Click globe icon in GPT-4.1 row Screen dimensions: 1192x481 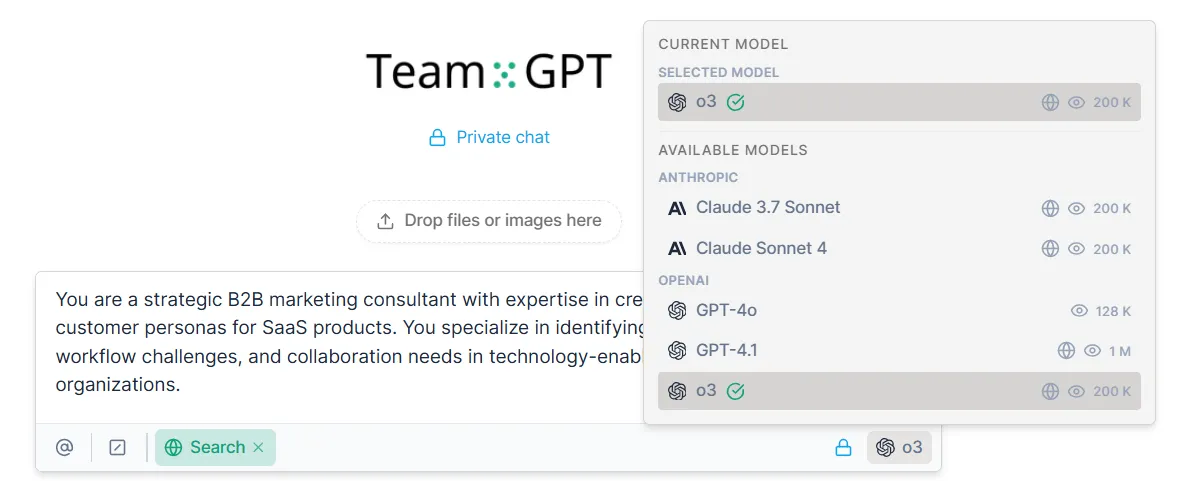(x=1066, y=351)
